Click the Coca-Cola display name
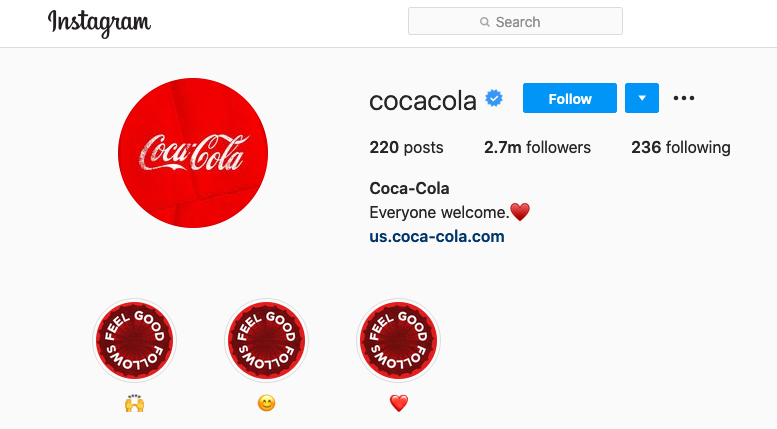Screen dimensions: 777x429 410,188
